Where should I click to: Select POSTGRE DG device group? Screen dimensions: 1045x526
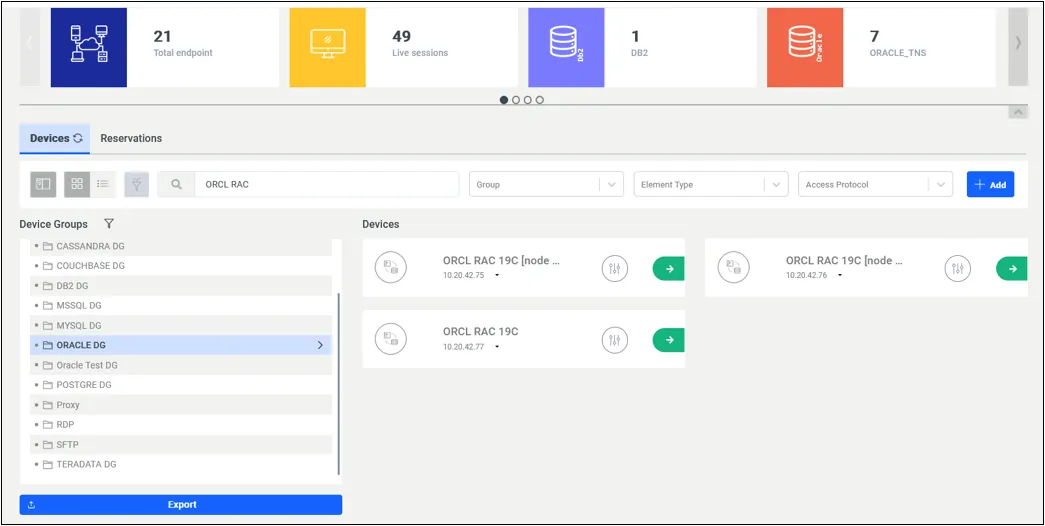pyautogui.click(x=181, y=385)
